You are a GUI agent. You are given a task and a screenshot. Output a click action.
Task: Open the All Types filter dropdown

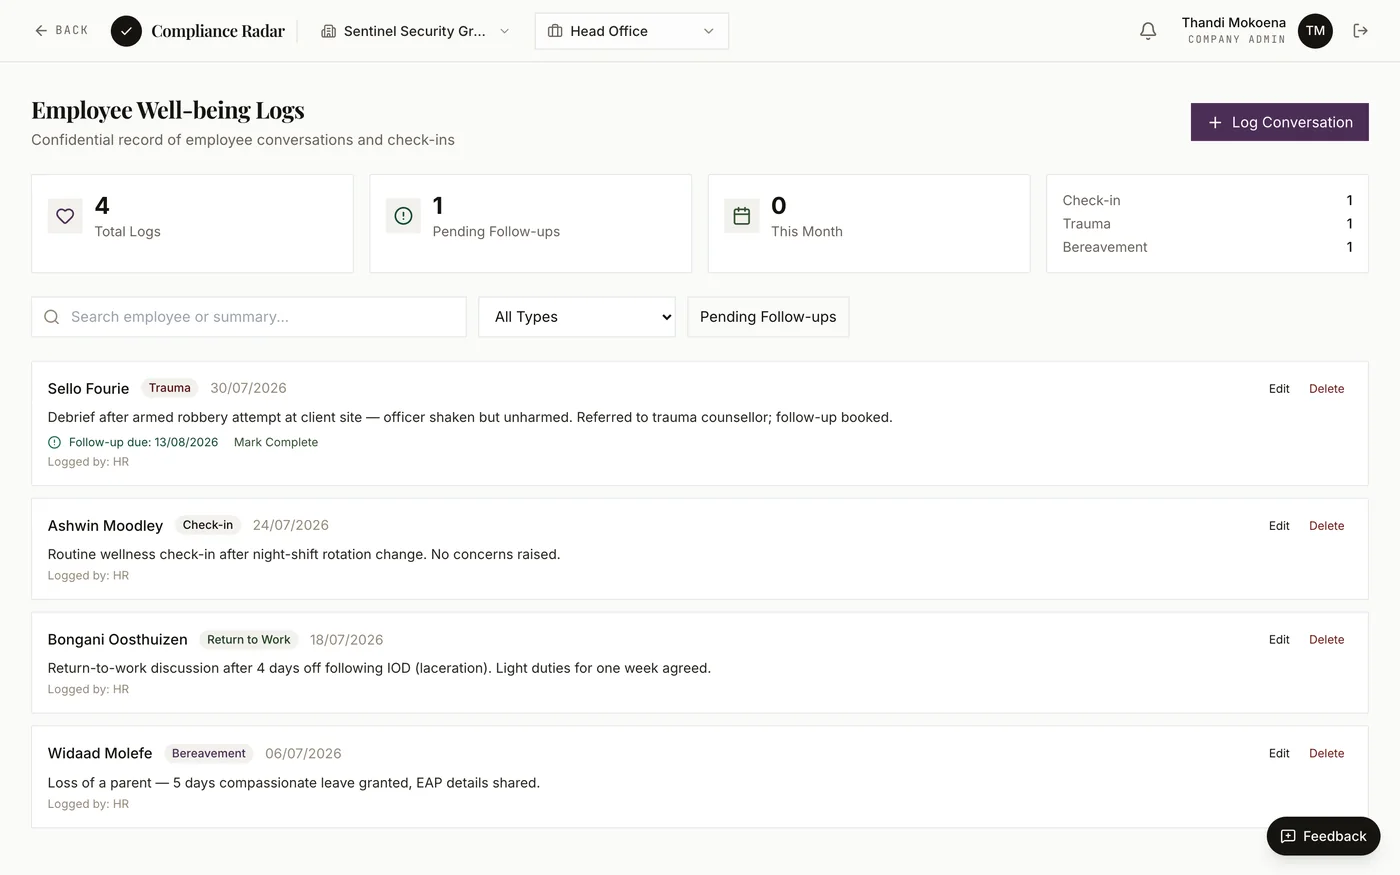pyautogui.click(x=577, y=317)
